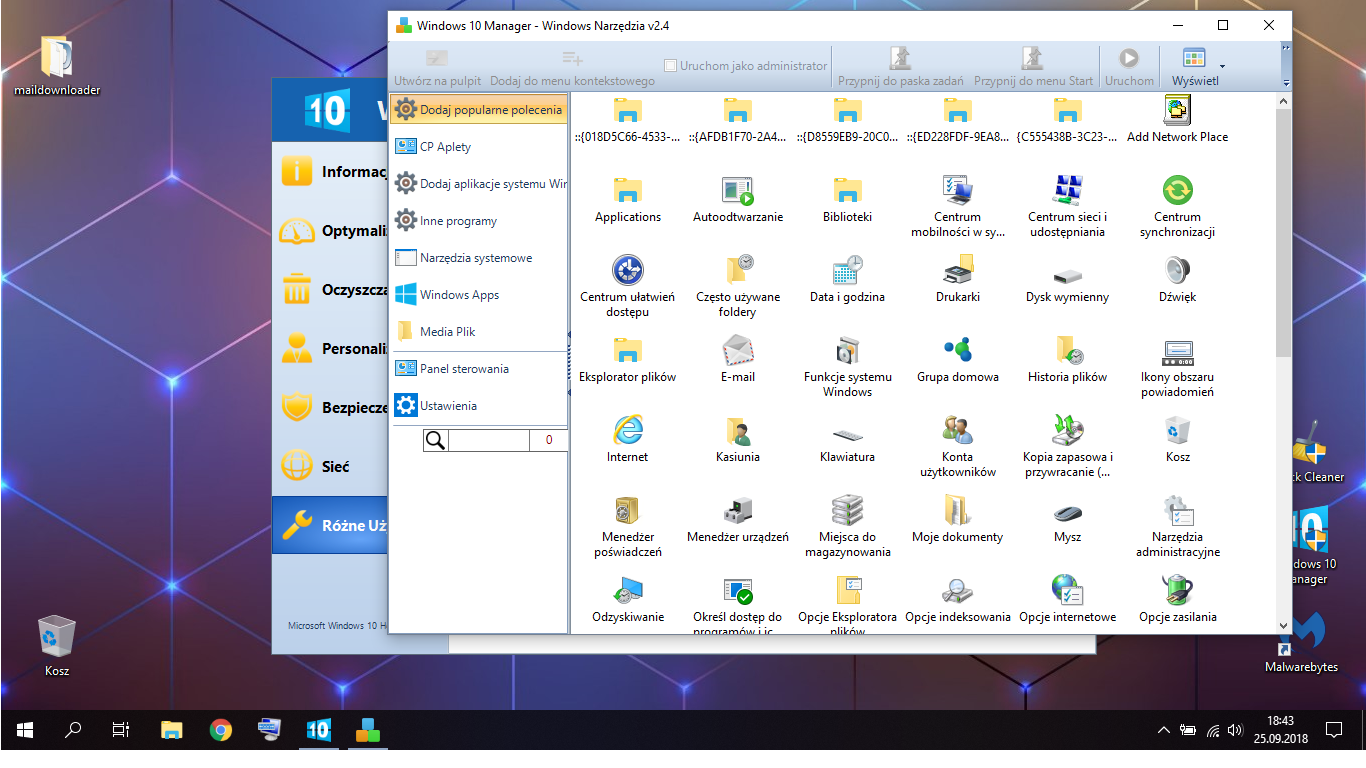
Task: Open Centrum ułatwień dostępu icon
Action: [628, 270]
